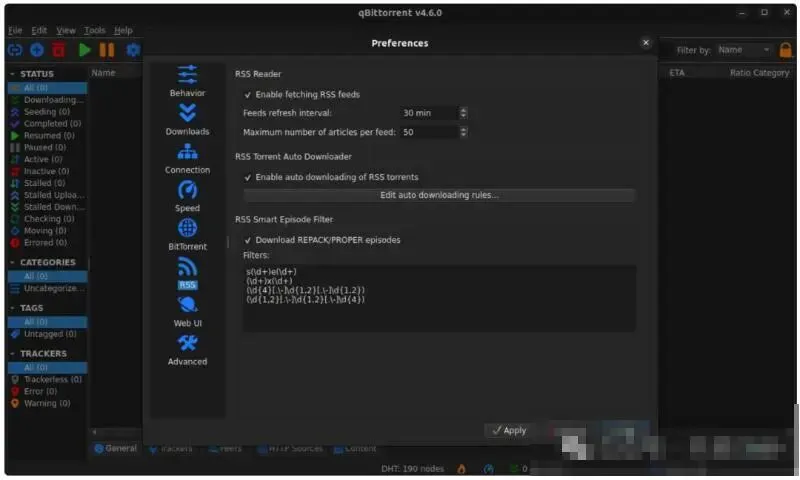The height and width of the screenshot is (480, 800).
Task: Open the Web UI preferences section
Action: click(187, 311)
